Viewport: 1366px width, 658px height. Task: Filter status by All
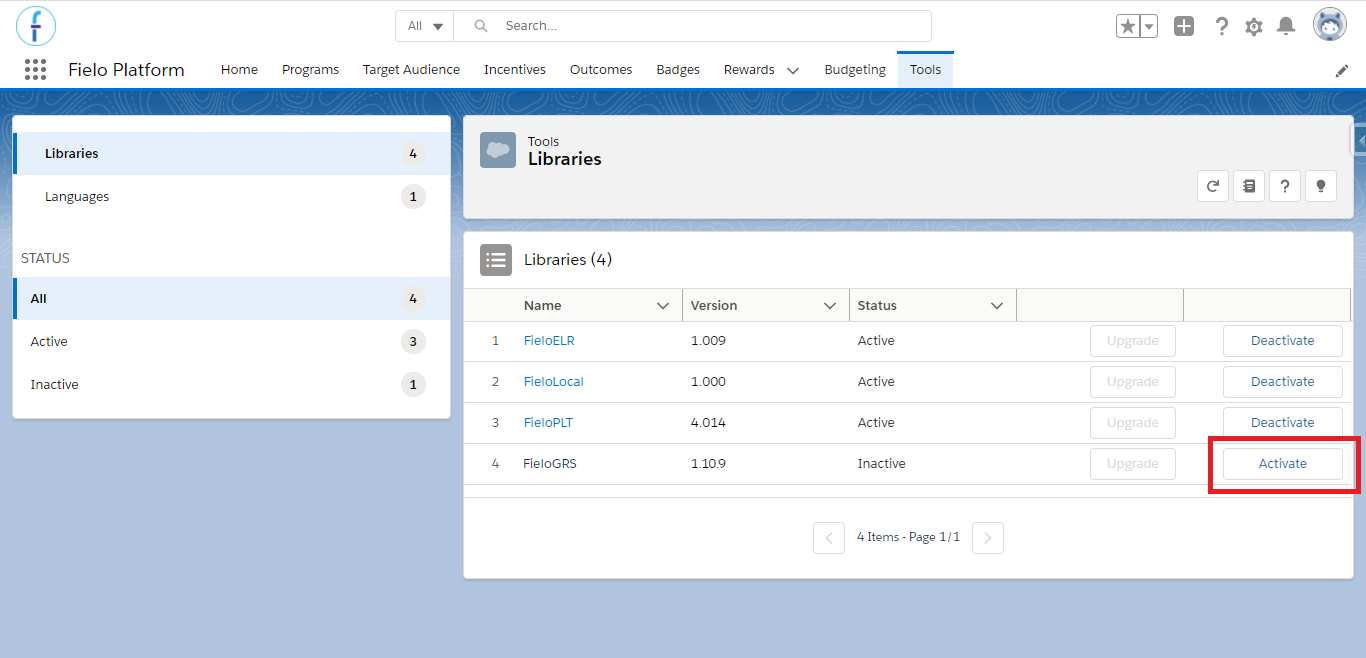(x=232, y=299)
